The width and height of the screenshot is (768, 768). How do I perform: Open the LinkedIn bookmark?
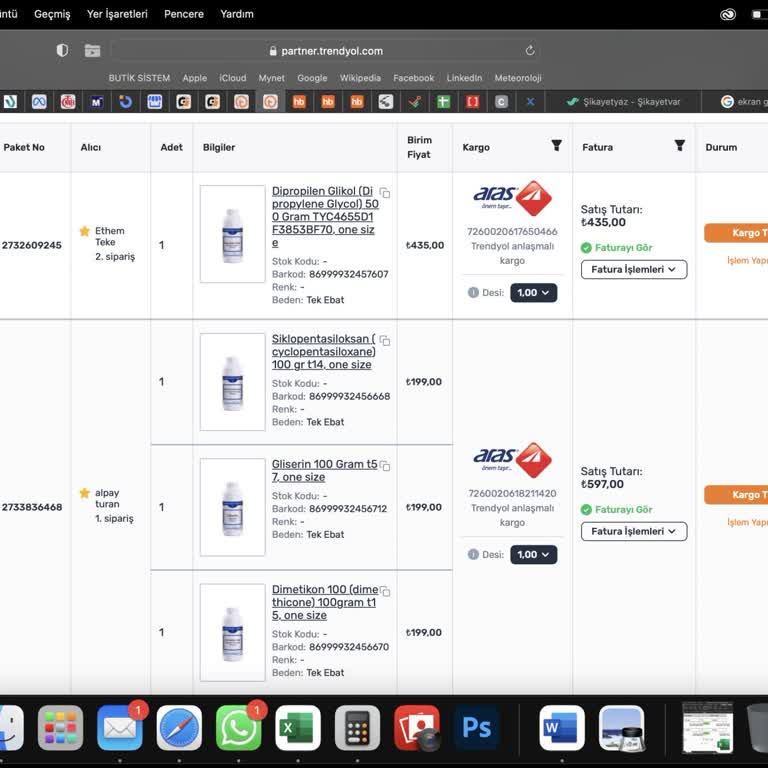click(x=464, y=78)
